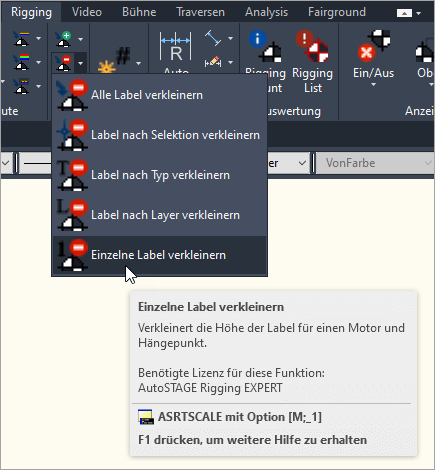The height and width of the screenshot is (470, 435).
Task: Expand dropdown arrow beside shrink labels icon
Action: [80, 63]
